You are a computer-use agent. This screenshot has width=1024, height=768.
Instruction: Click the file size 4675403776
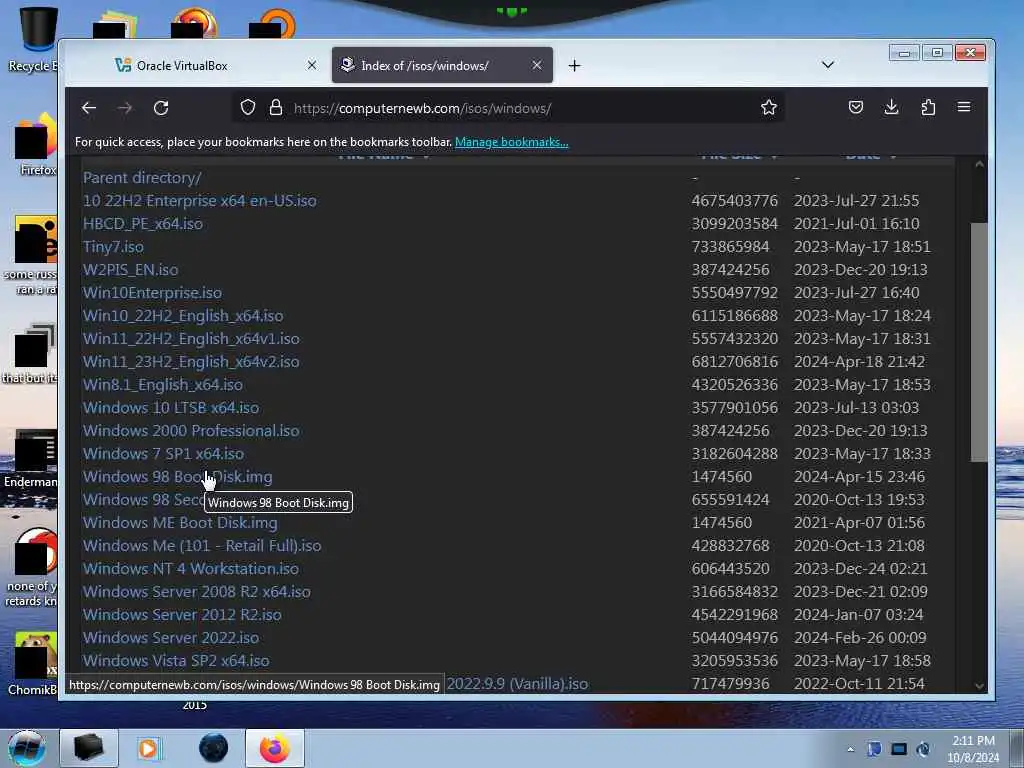pyautogui.click(x=735, y=200)
